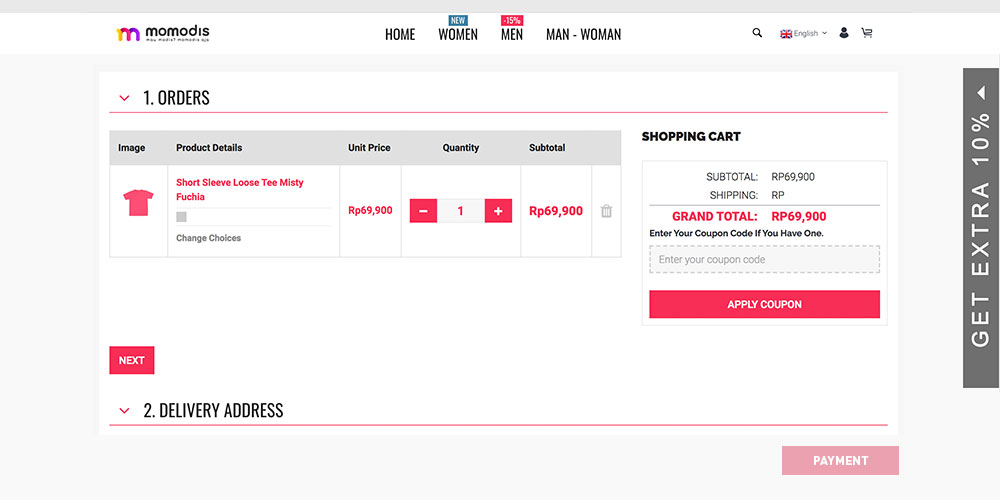
Task: Click the SHOPPING CART heading
Action: pyautogui.click(x=691, y=136)
